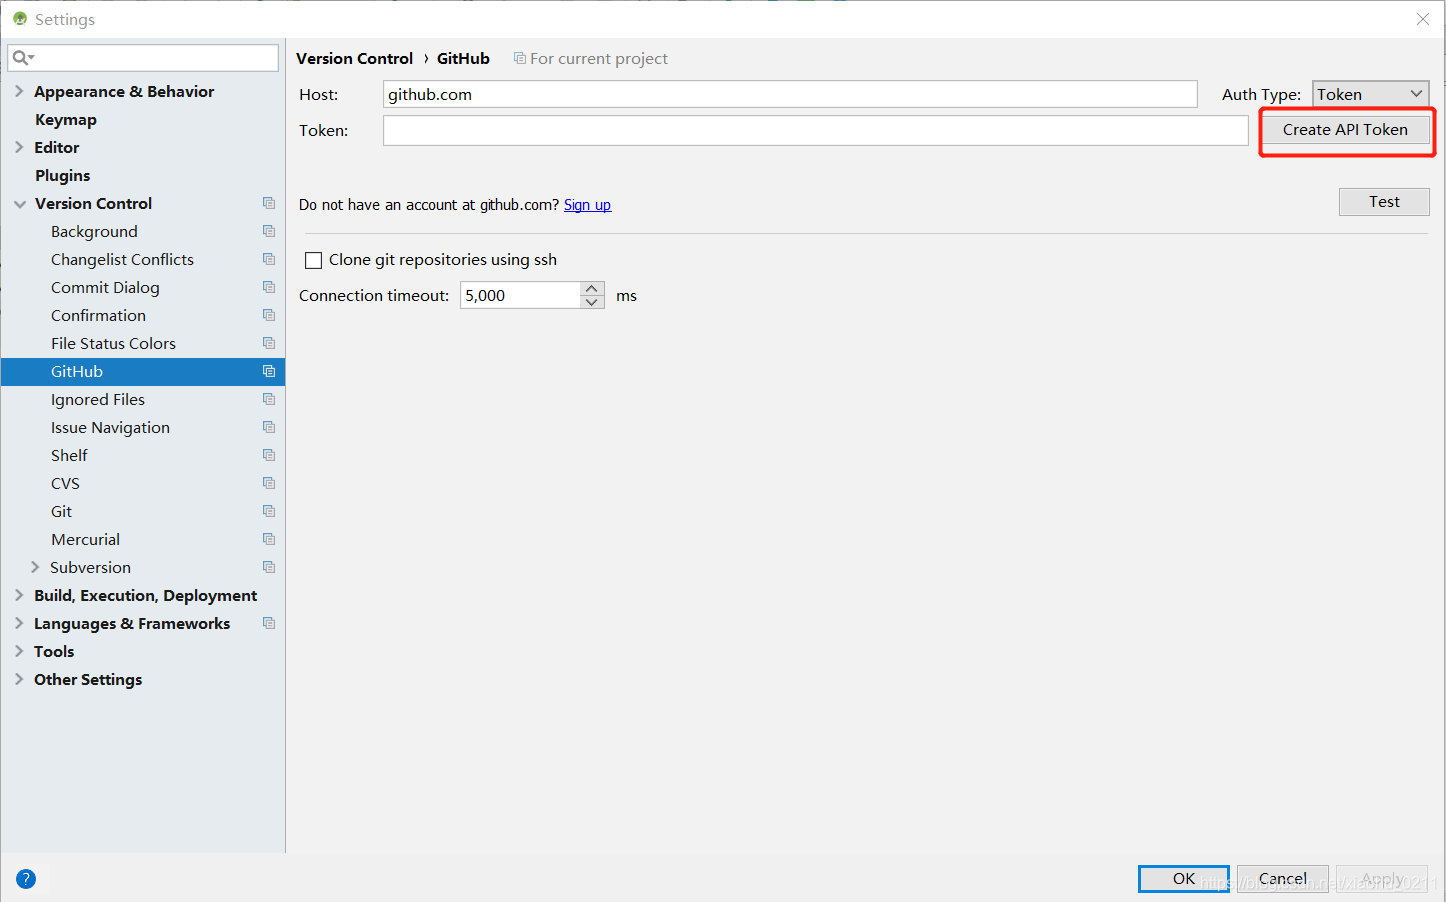Click the Host input field
This screenshot has width=1446, height=902.
[790, 94]
